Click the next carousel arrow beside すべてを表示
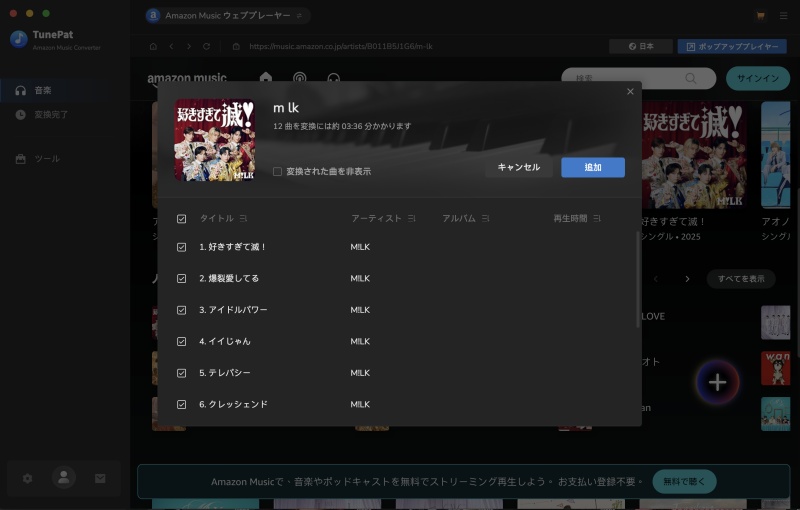 point(687,279)
